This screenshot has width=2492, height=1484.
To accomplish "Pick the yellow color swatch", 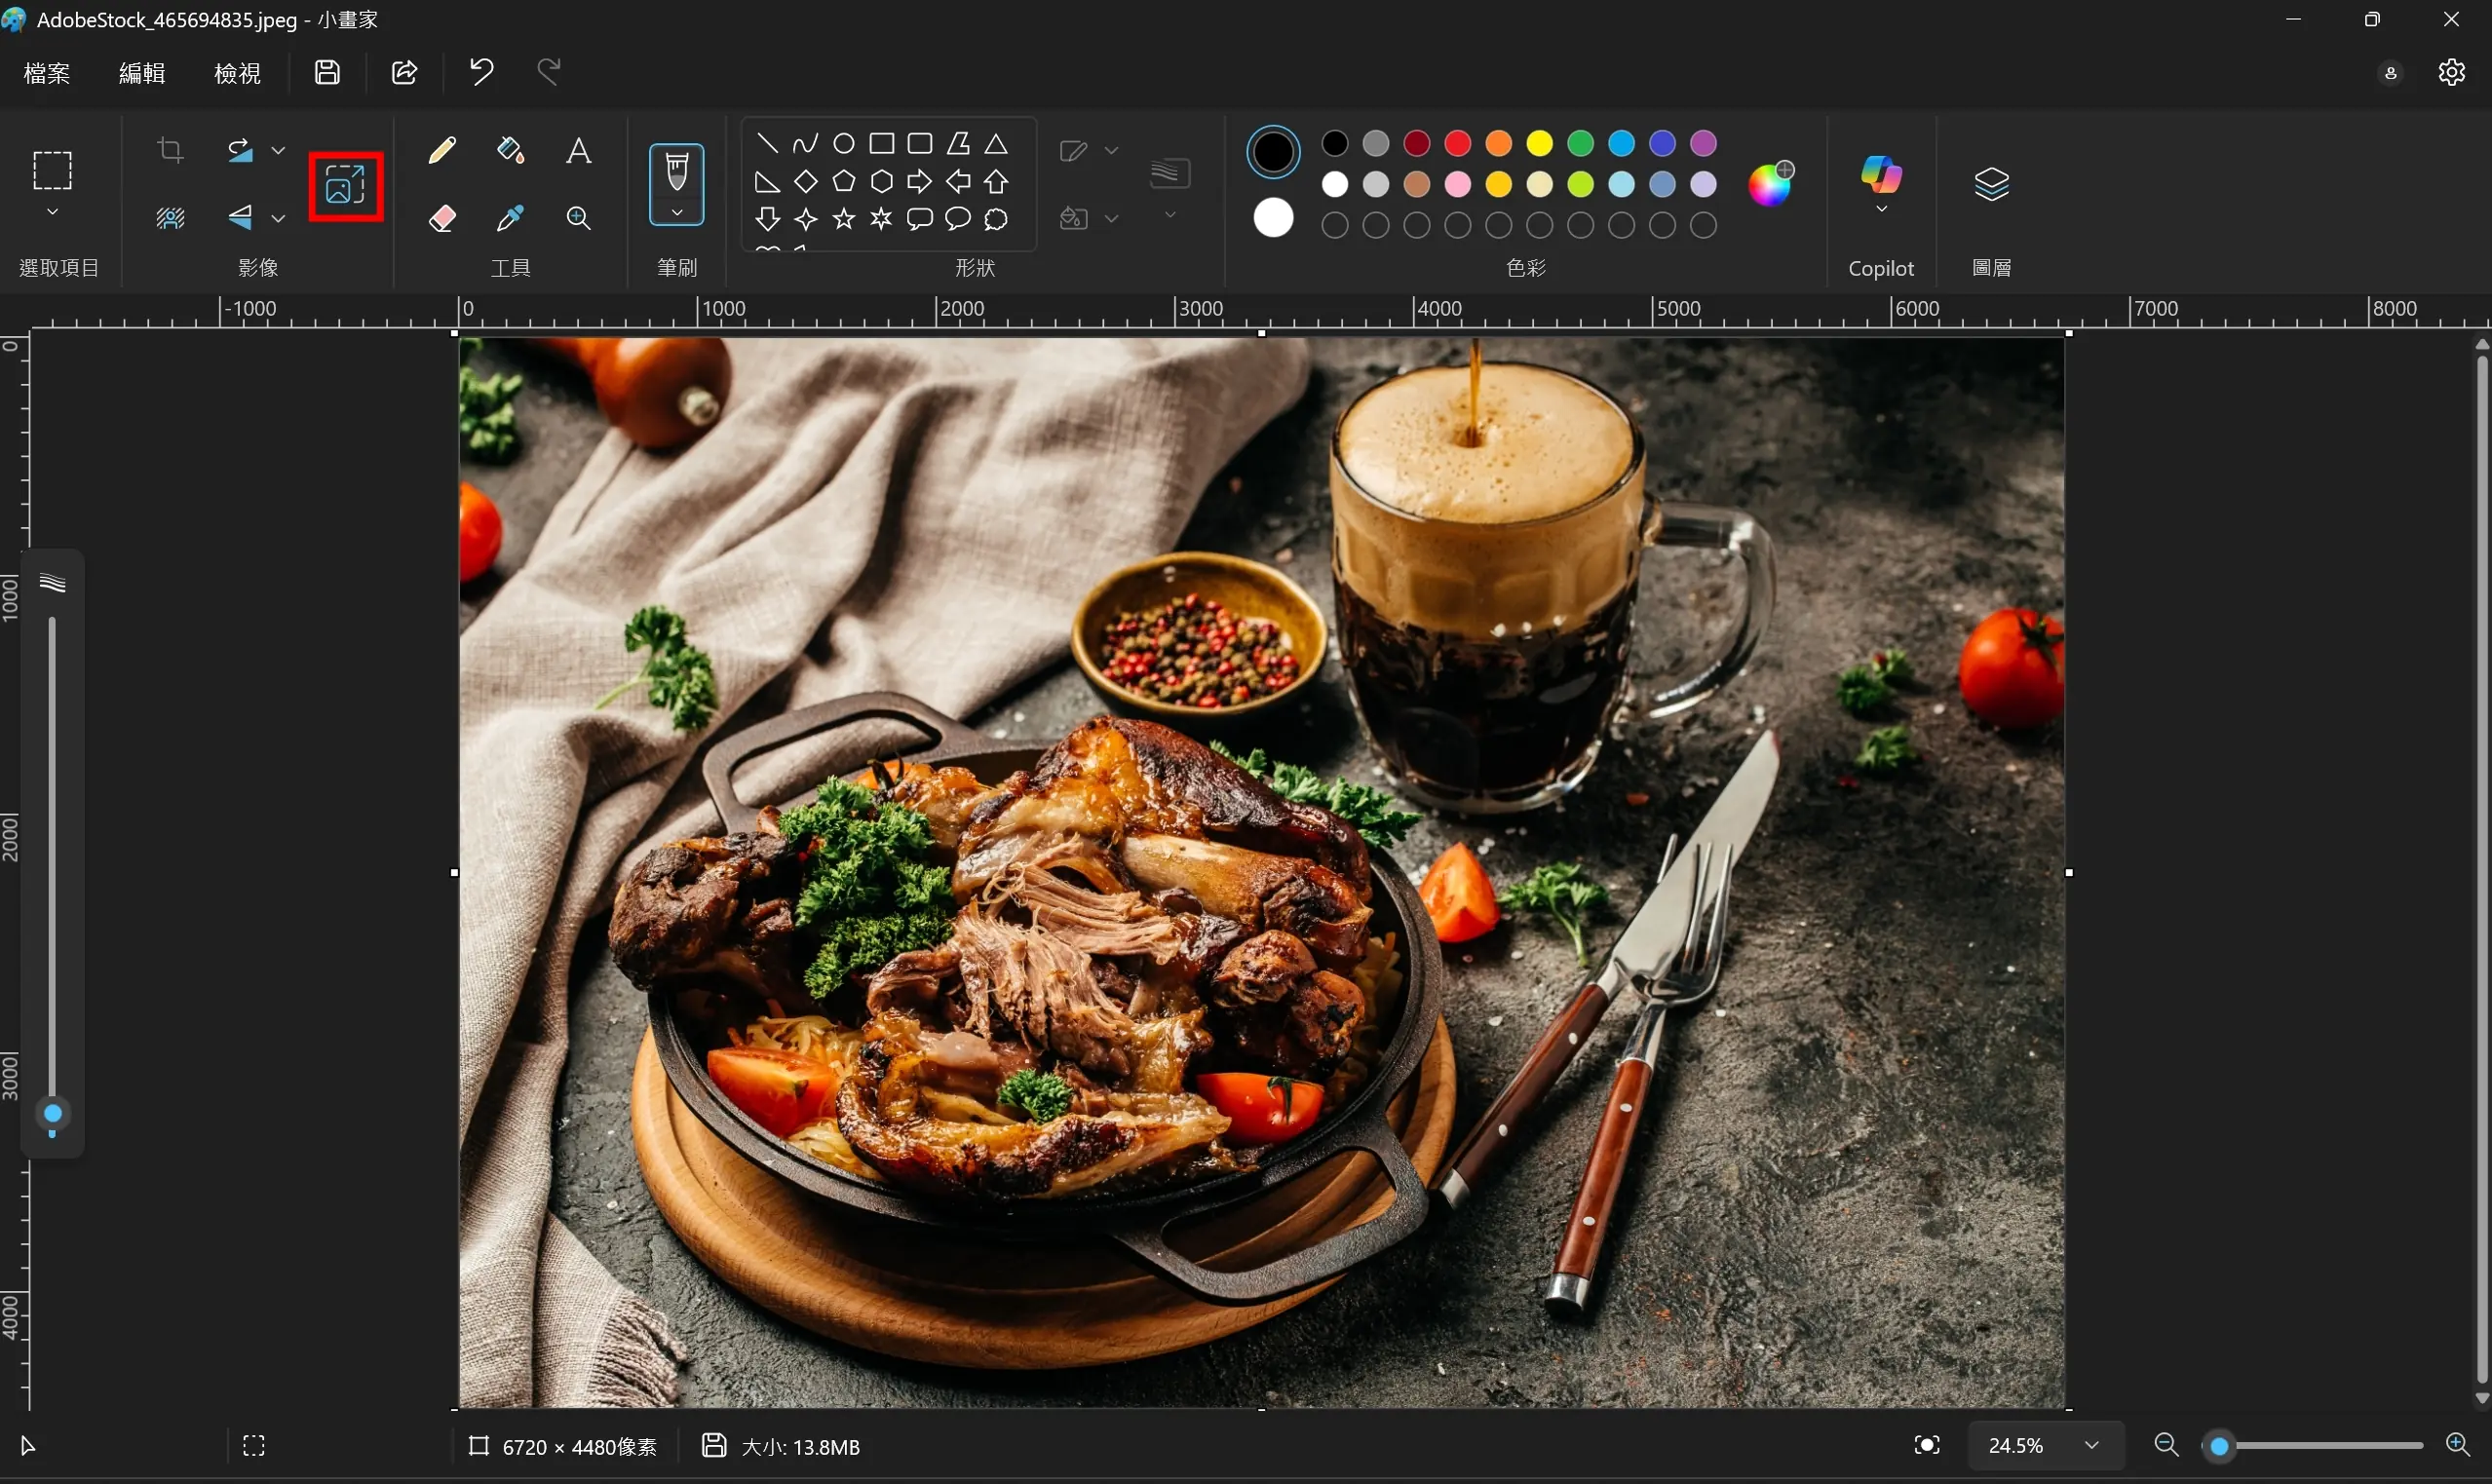I will [x=1539, y=144].
